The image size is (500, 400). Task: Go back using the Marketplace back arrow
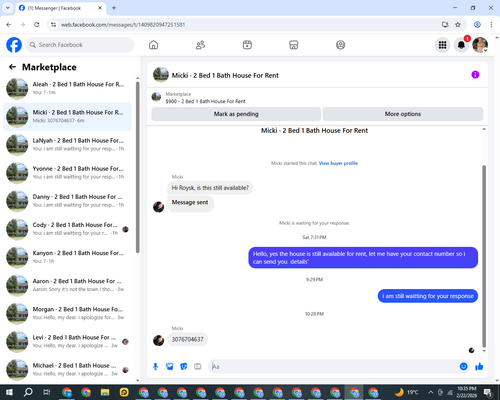(12, 67)
